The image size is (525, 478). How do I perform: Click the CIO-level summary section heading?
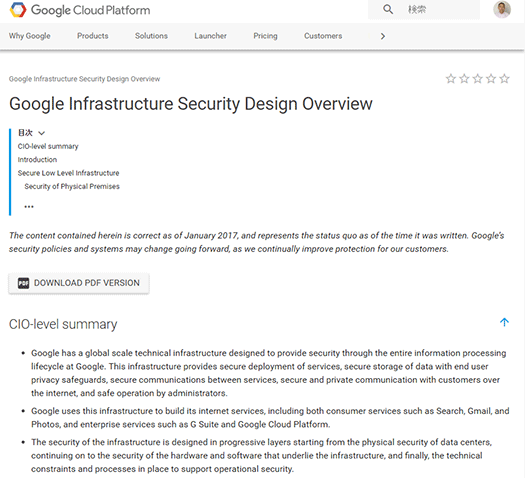pos(63,324)
